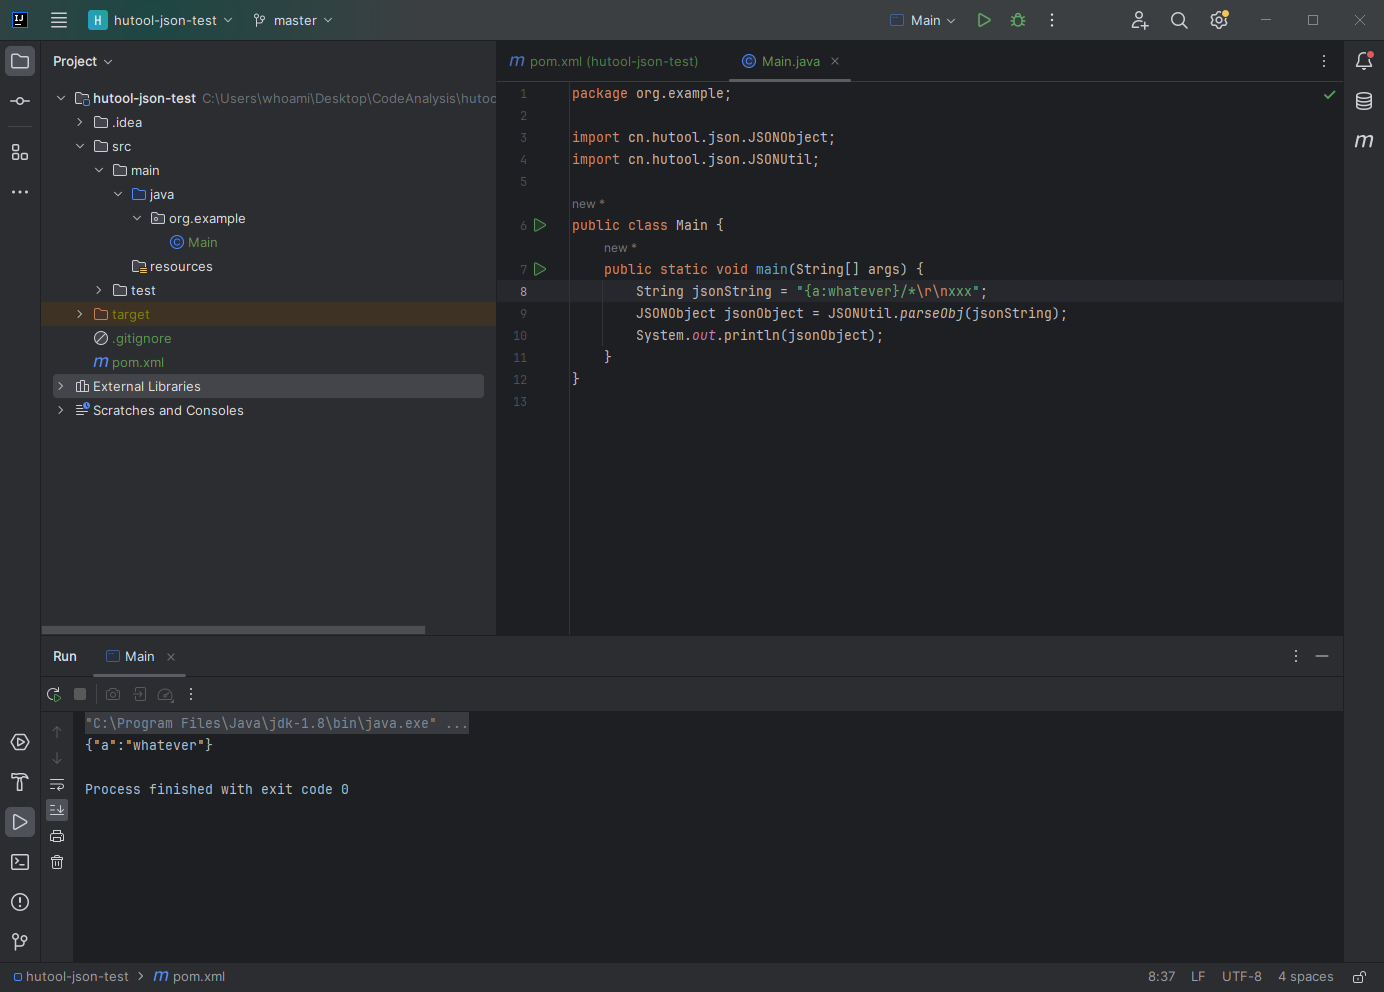Viewport: 1384px width, 992px height.
Task: Toggle read-only lock in status bar
Action: tap(1360, 977)
